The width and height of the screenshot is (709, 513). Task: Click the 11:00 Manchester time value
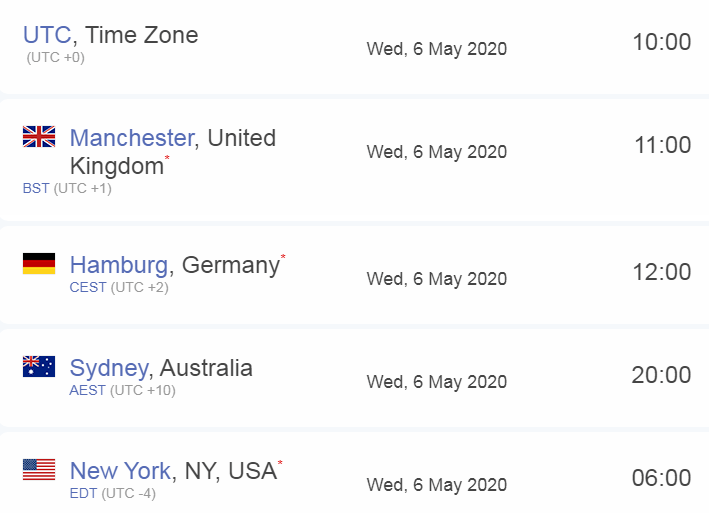click(662, 145)
